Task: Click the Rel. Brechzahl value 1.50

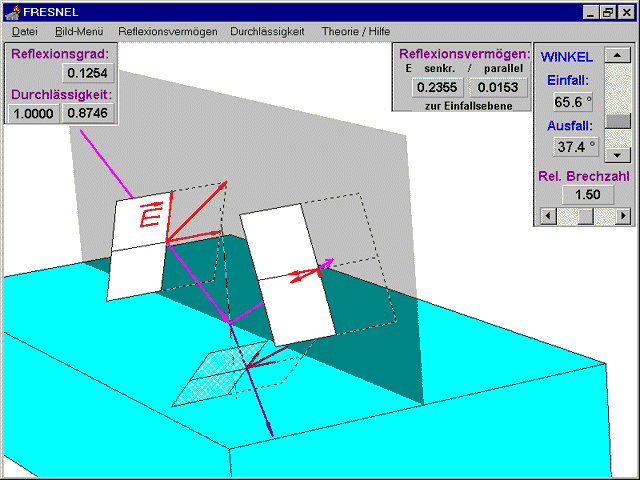Action: 588,195
